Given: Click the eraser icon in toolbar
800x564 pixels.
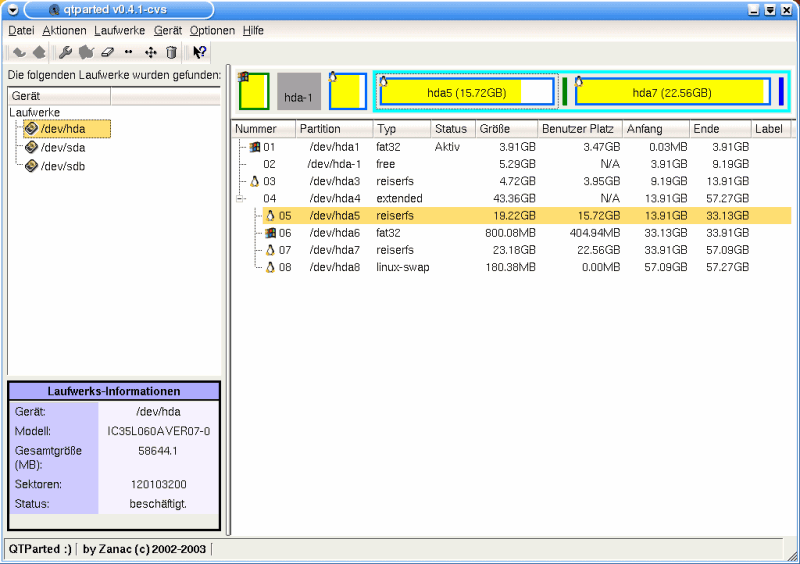Looking at the screenshot, I should (x=109, y=52).
